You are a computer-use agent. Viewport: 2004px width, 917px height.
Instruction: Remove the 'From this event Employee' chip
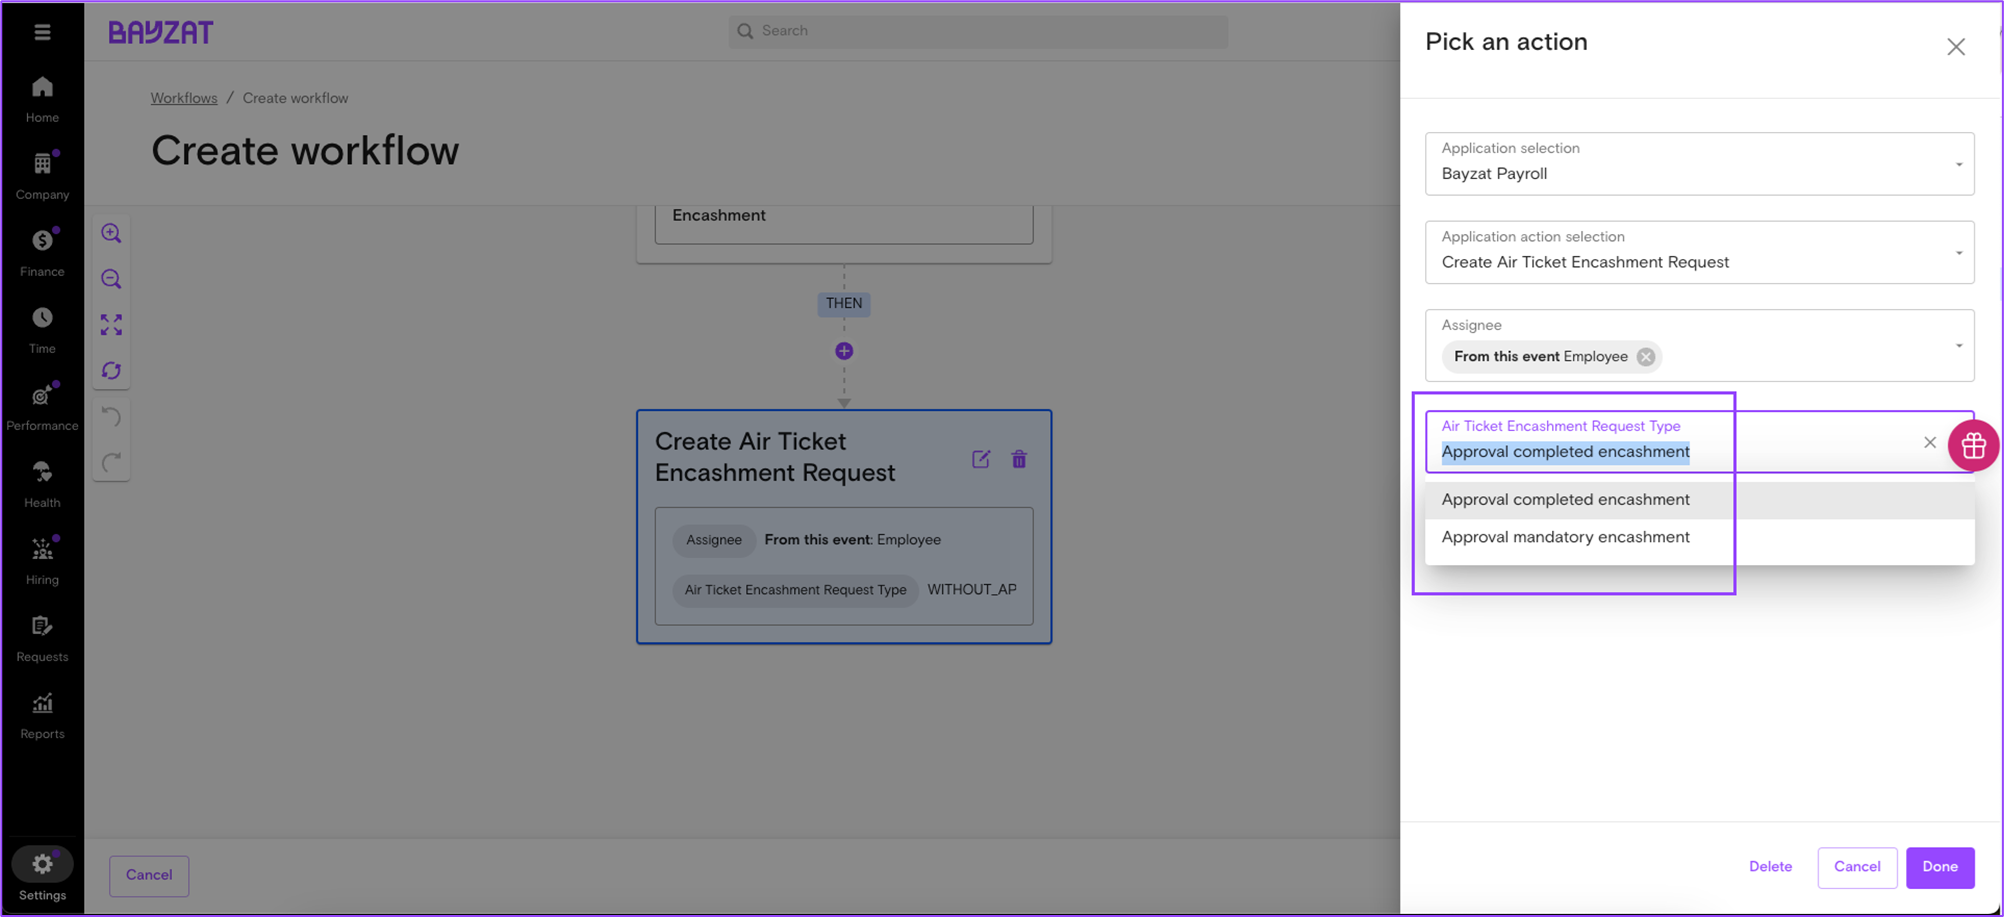1645,357
